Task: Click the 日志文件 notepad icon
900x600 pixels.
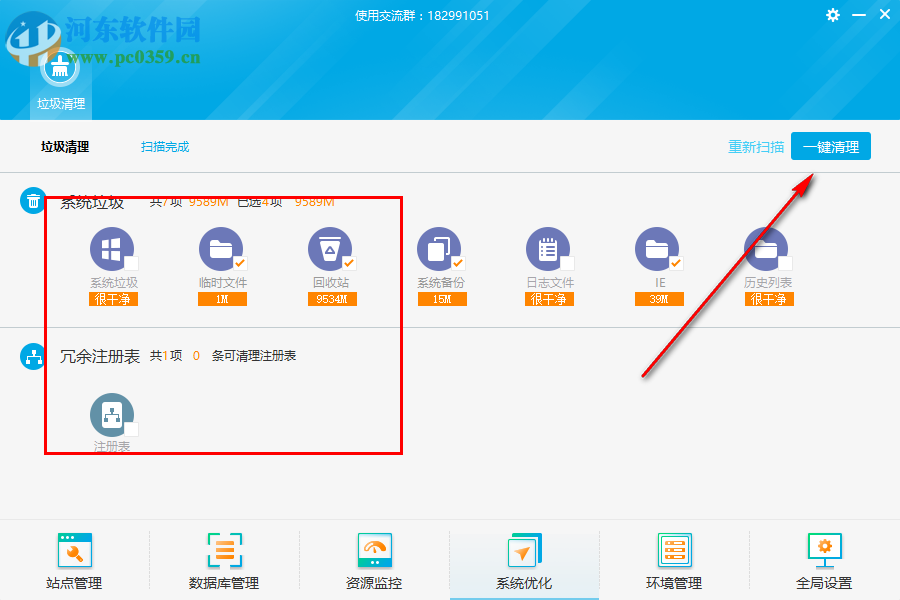Action: click(x=548, y=249)
